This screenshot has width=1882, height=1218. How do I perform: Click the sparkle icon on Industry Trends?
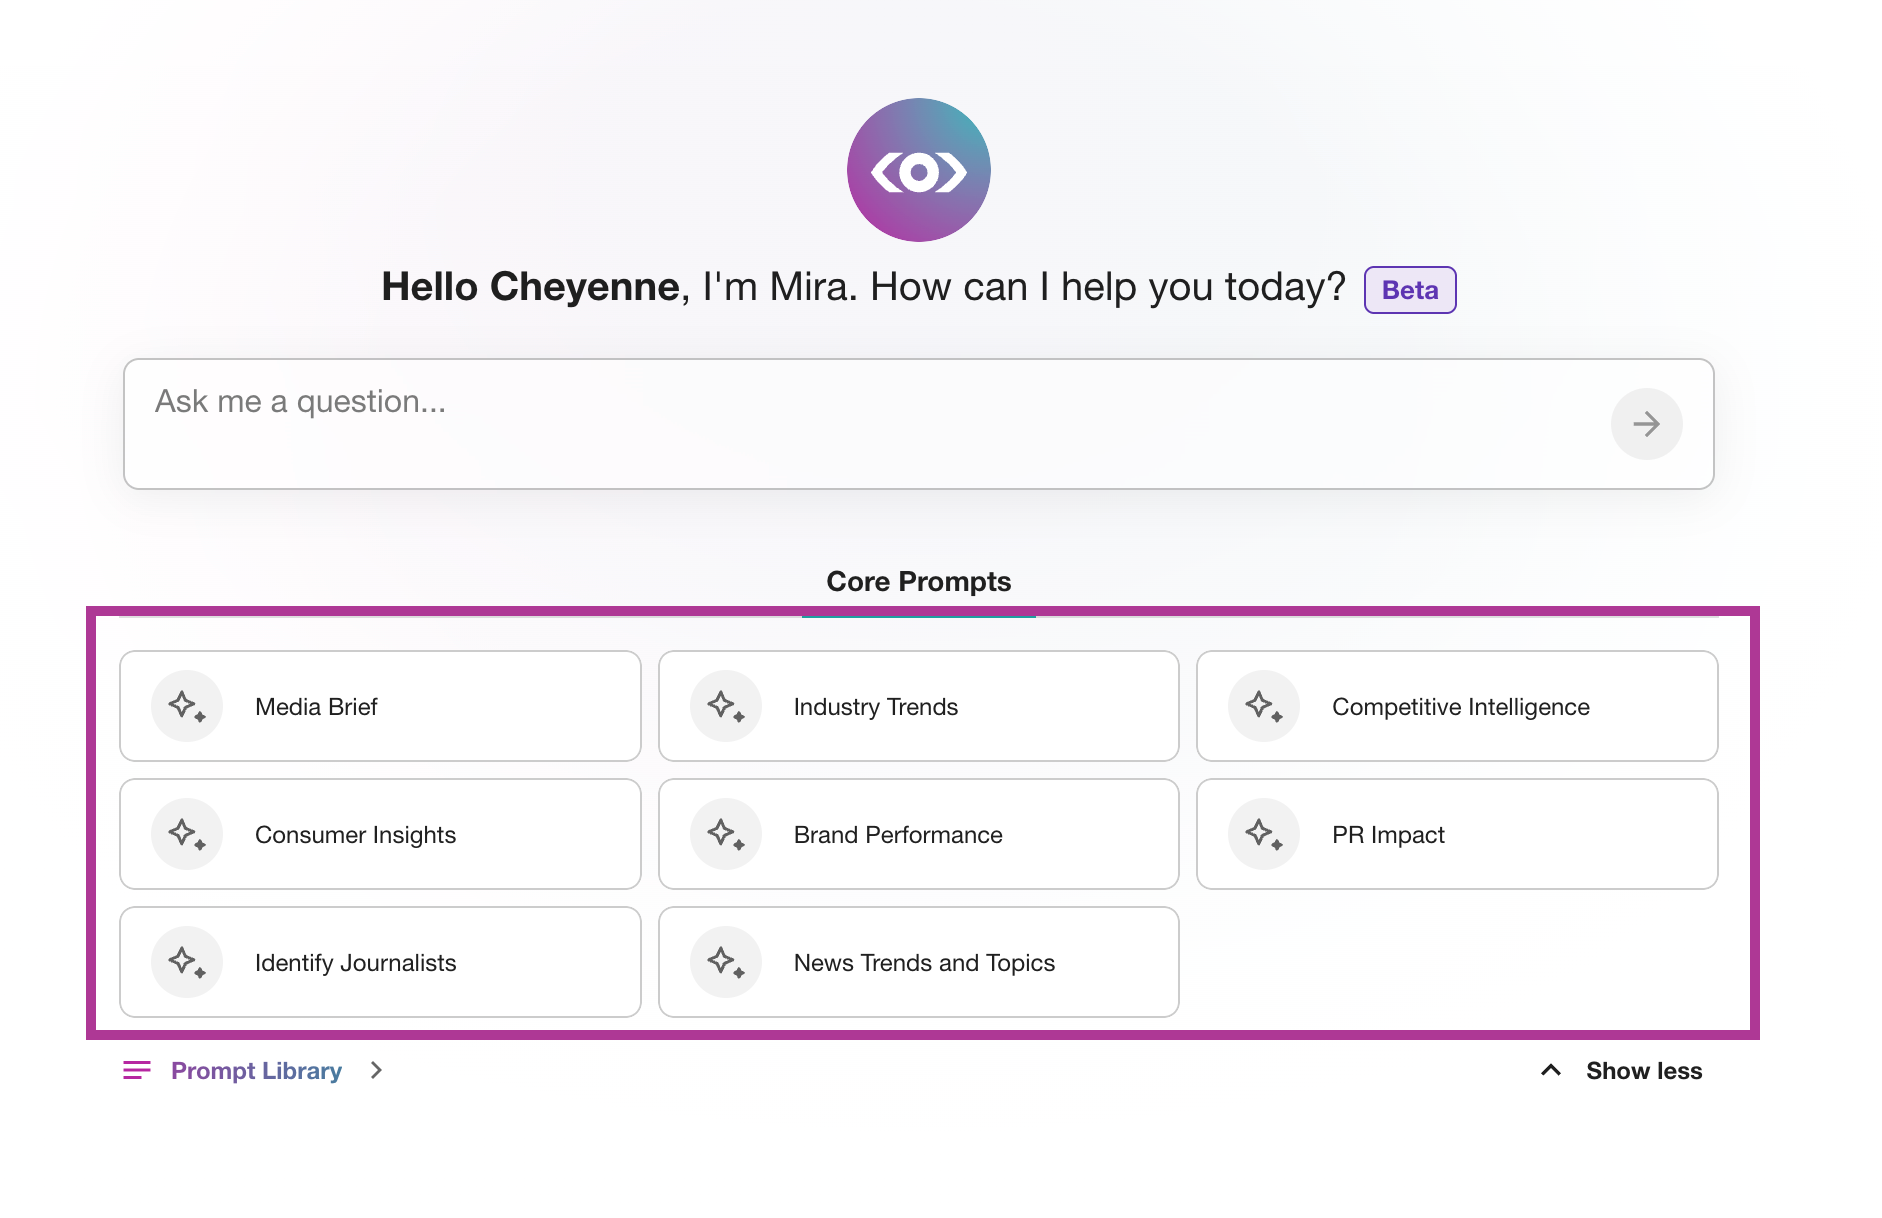point(726,706)
